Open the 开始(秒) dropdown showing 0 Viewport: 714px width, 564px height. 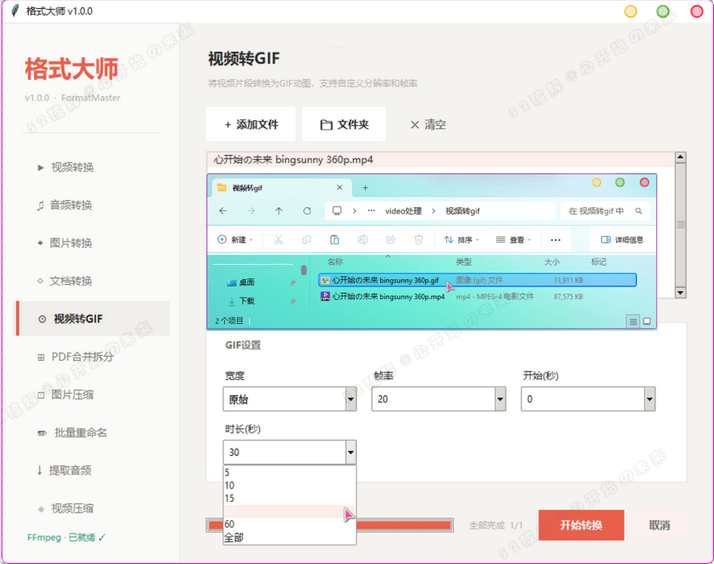(x=588, y=399)
